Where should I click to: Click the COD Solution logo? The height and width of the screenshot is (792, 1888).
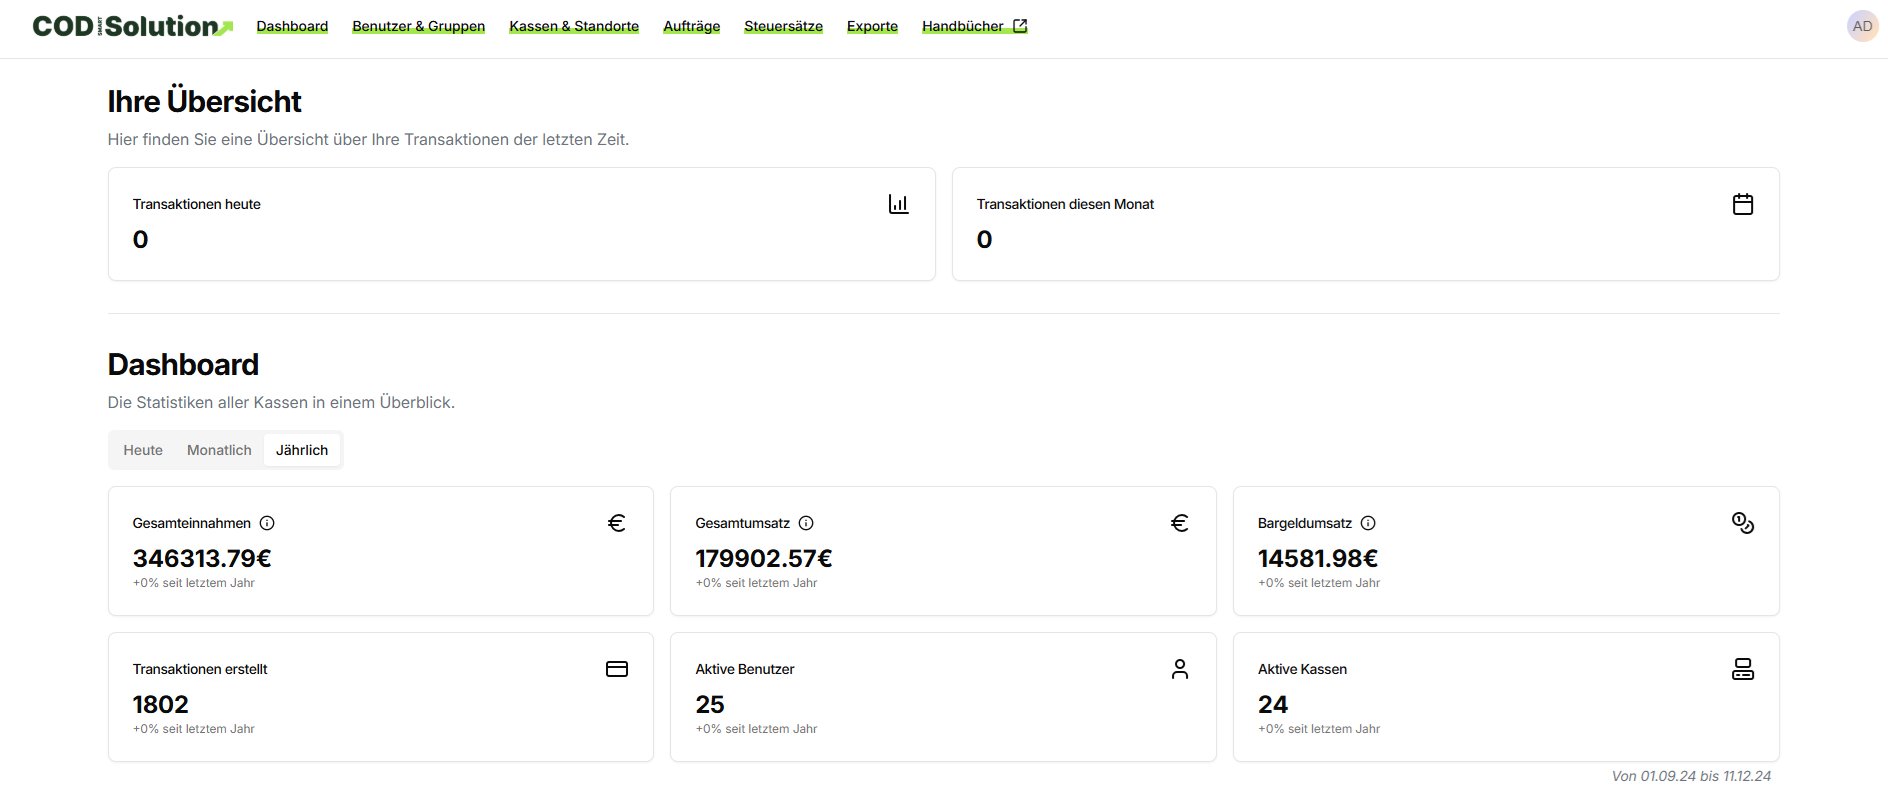click(x=132, y=26)
